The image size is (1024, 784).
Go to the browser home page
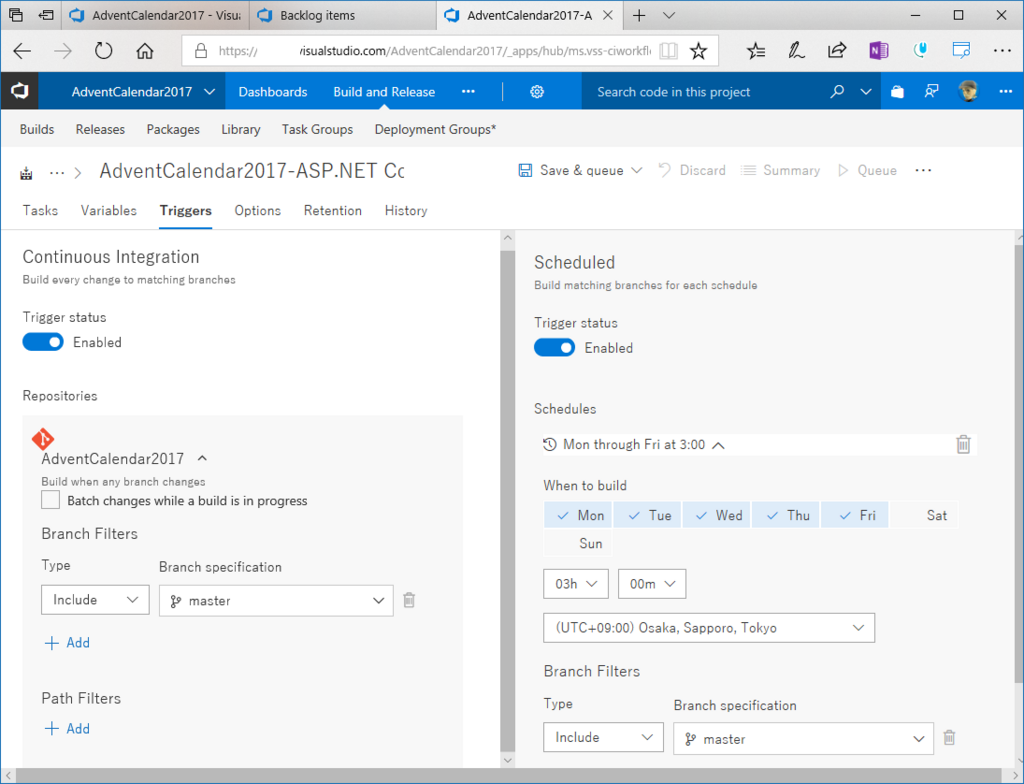tap(144, 51)
